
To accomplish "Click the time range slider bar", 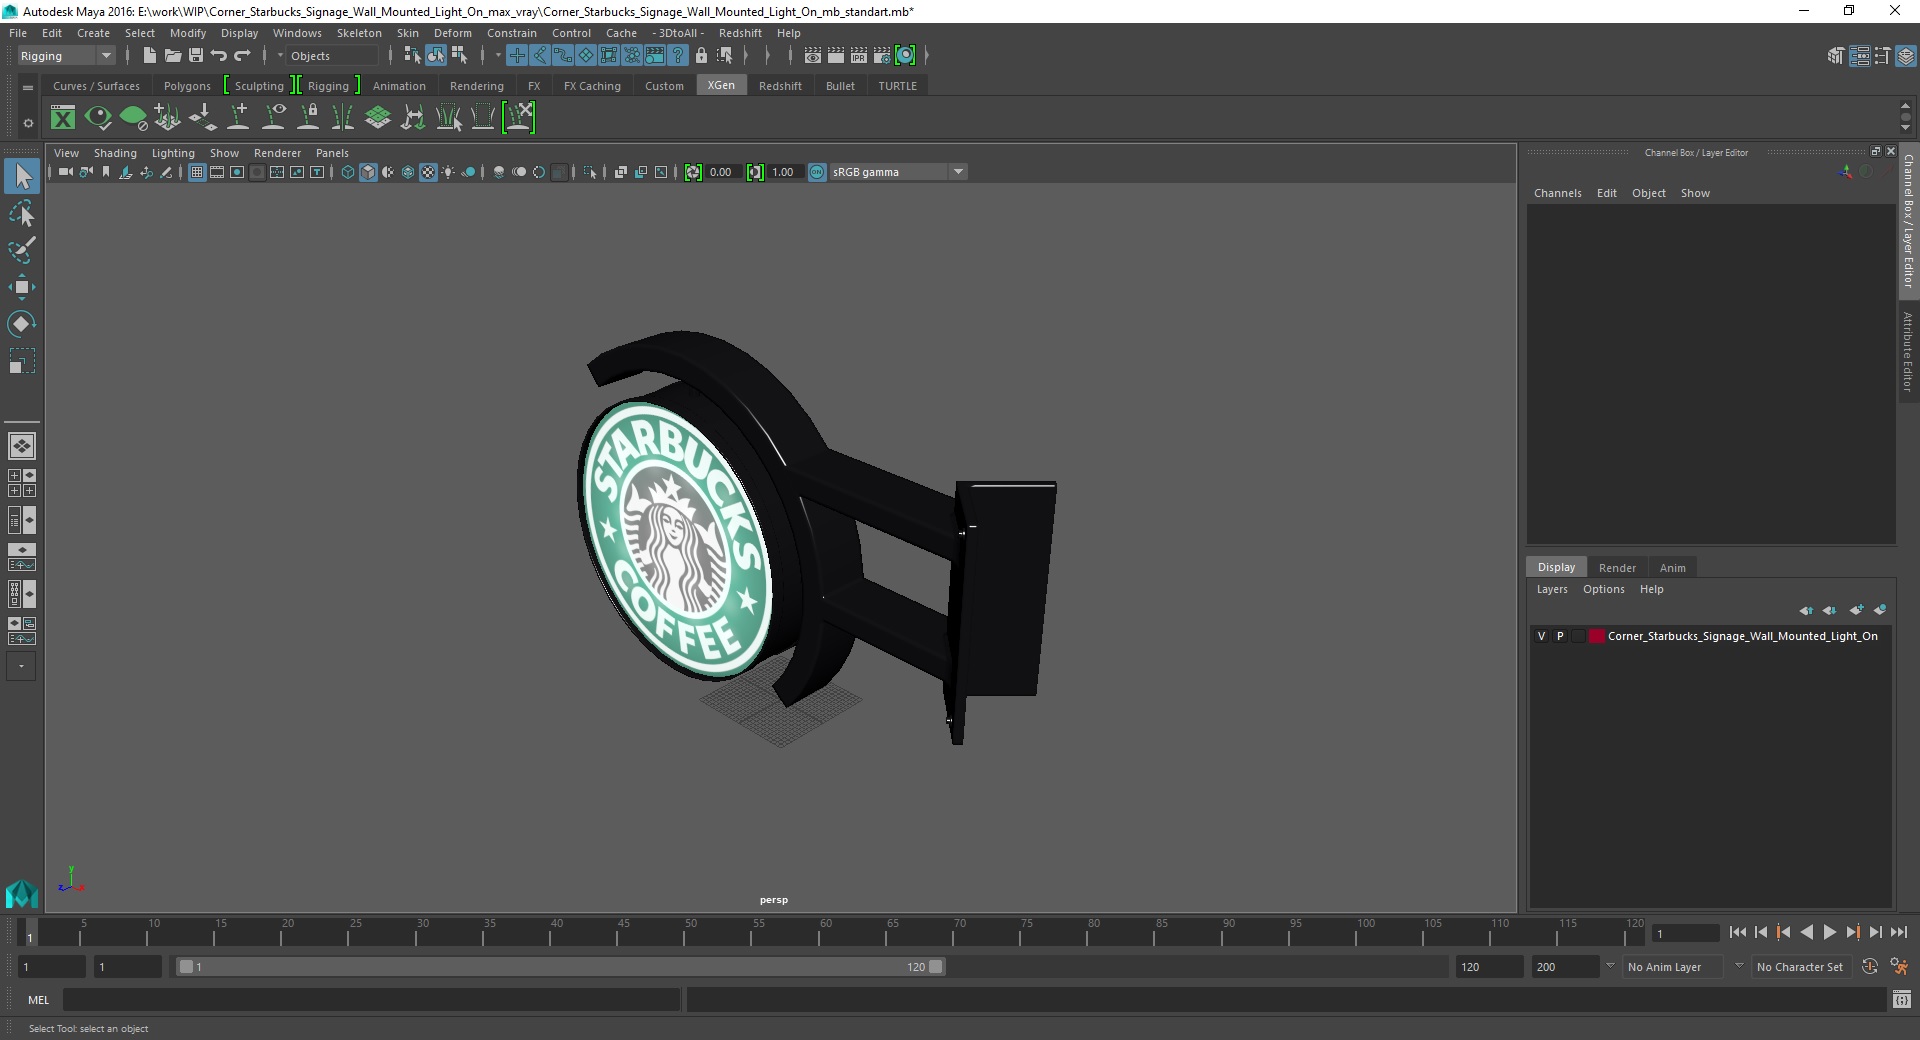I will (560, 967).
